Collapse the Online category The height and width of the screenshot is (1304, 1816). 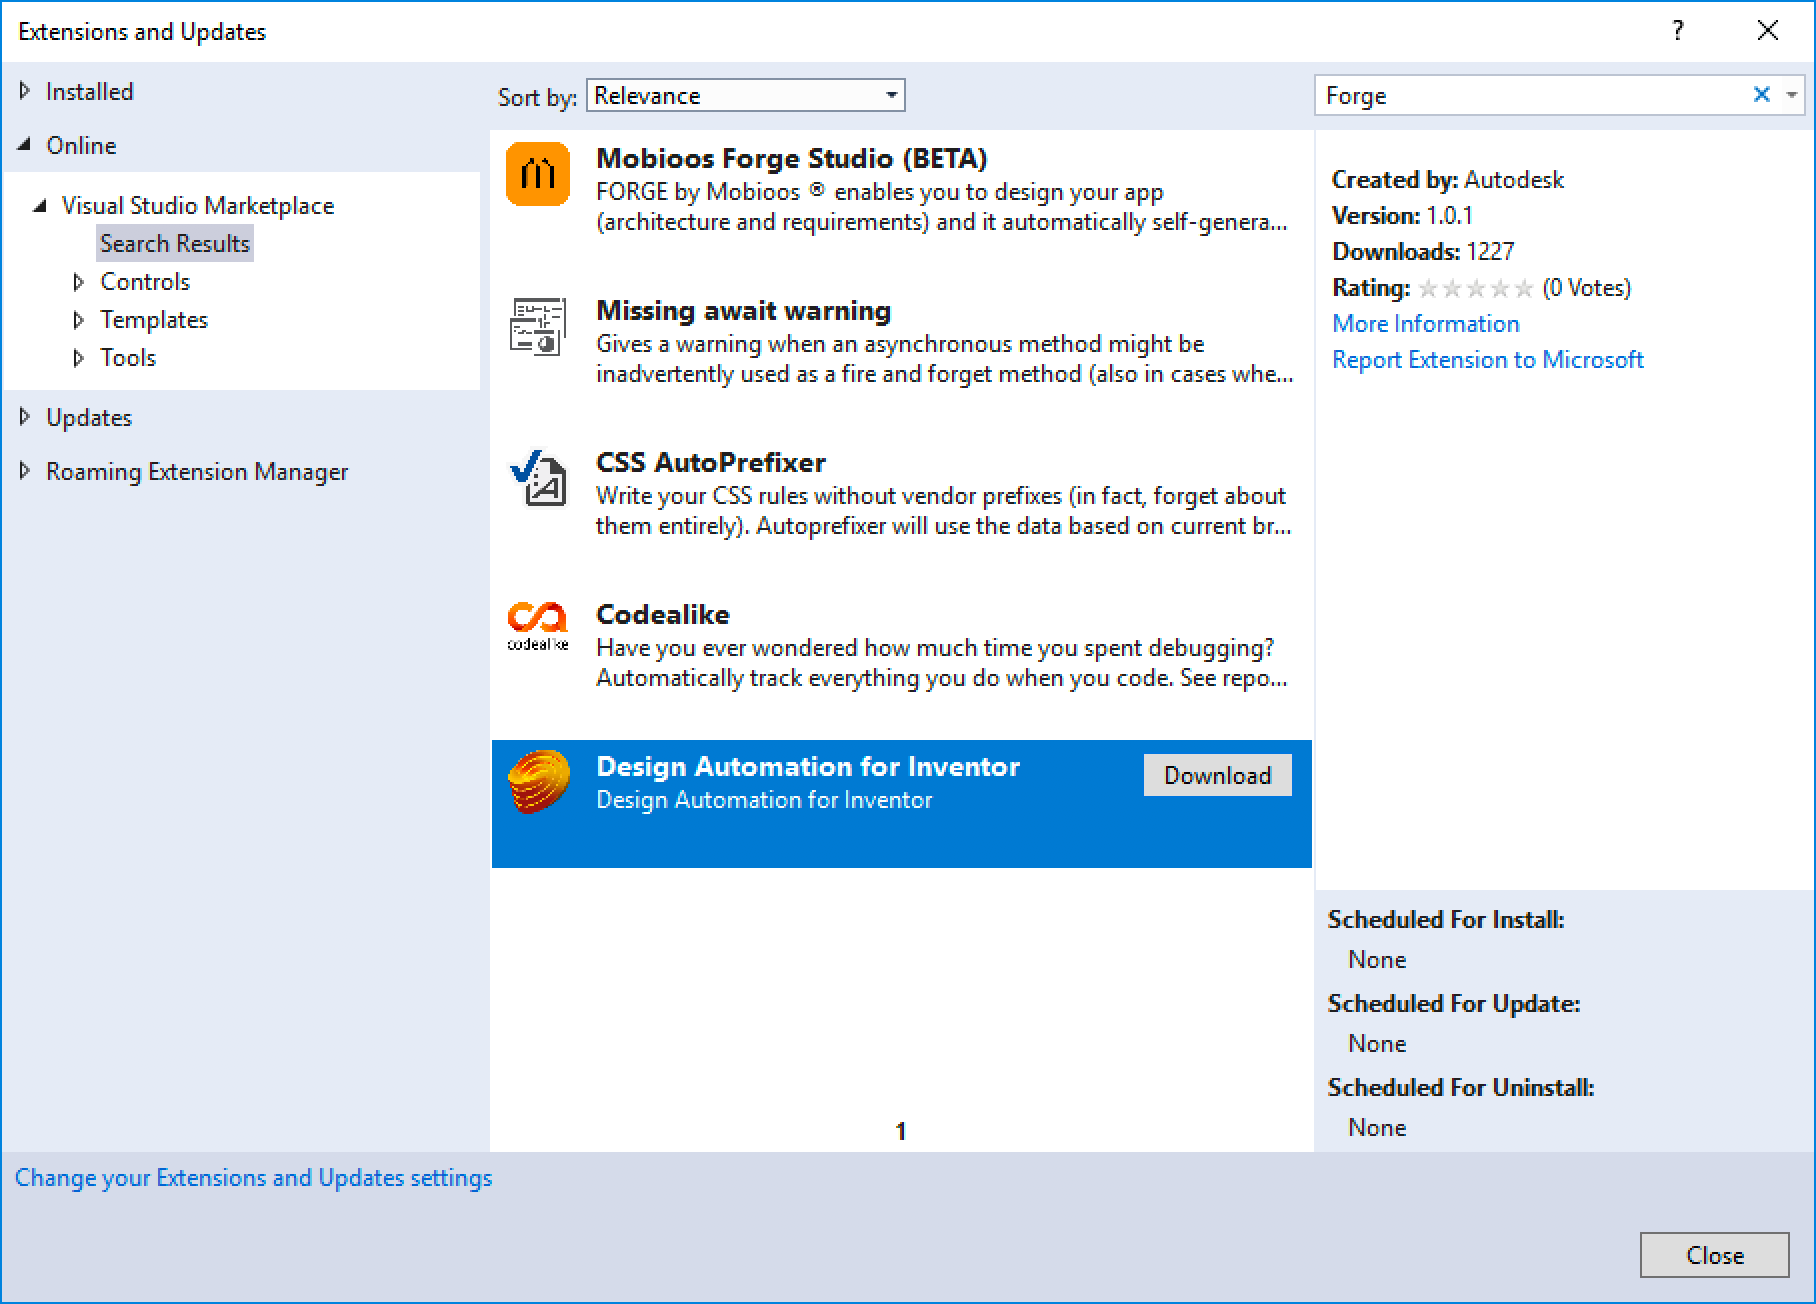click(x=25, y=145)
